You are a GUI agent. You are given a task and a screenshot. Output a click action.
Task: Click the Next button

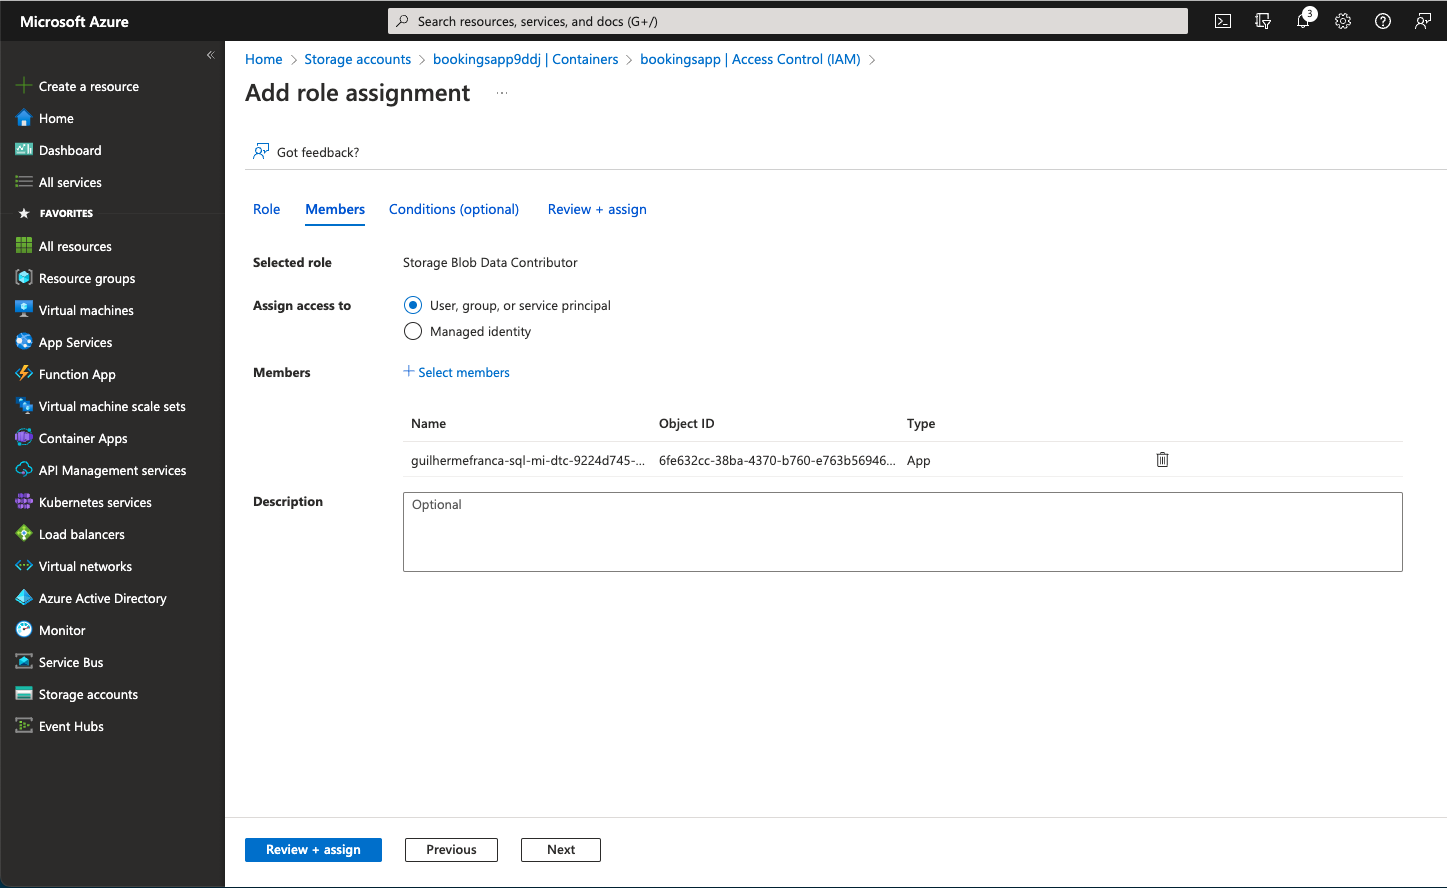coord(561,850)
